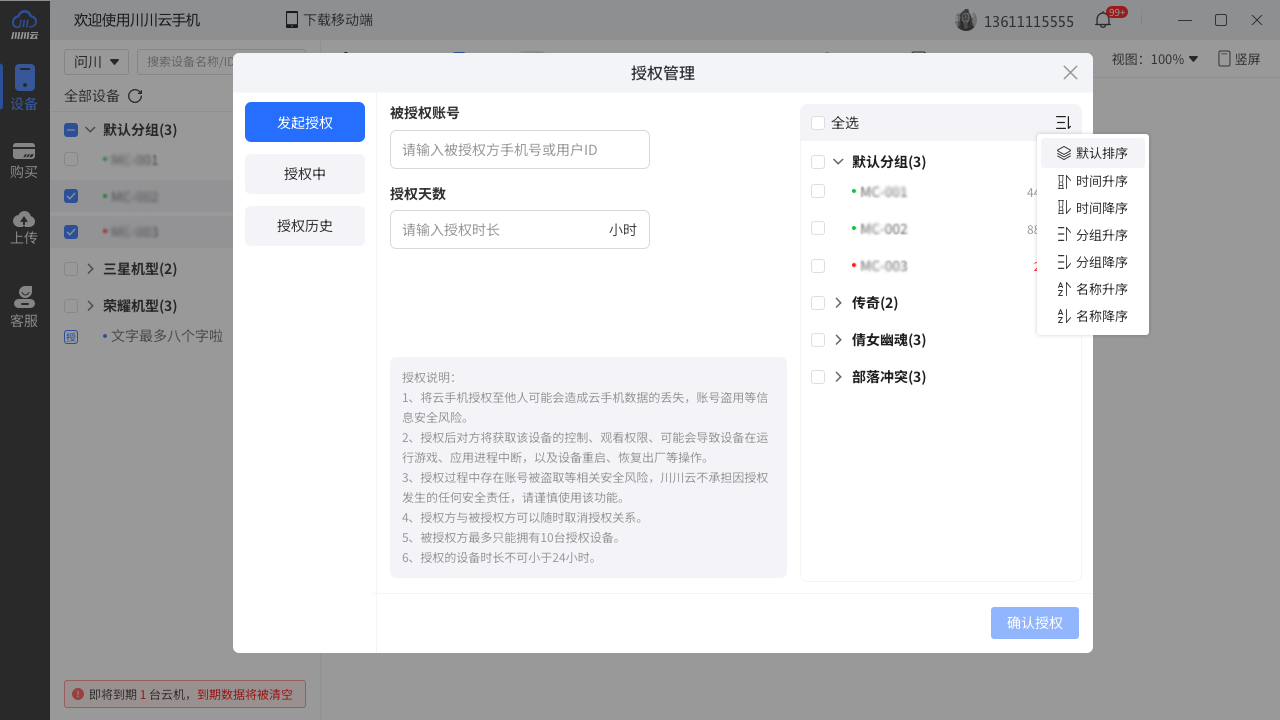Viewport: 1280px width, 720px height.
Task: Click the 被授权账号 input field
Action: (x=519, y=150)
